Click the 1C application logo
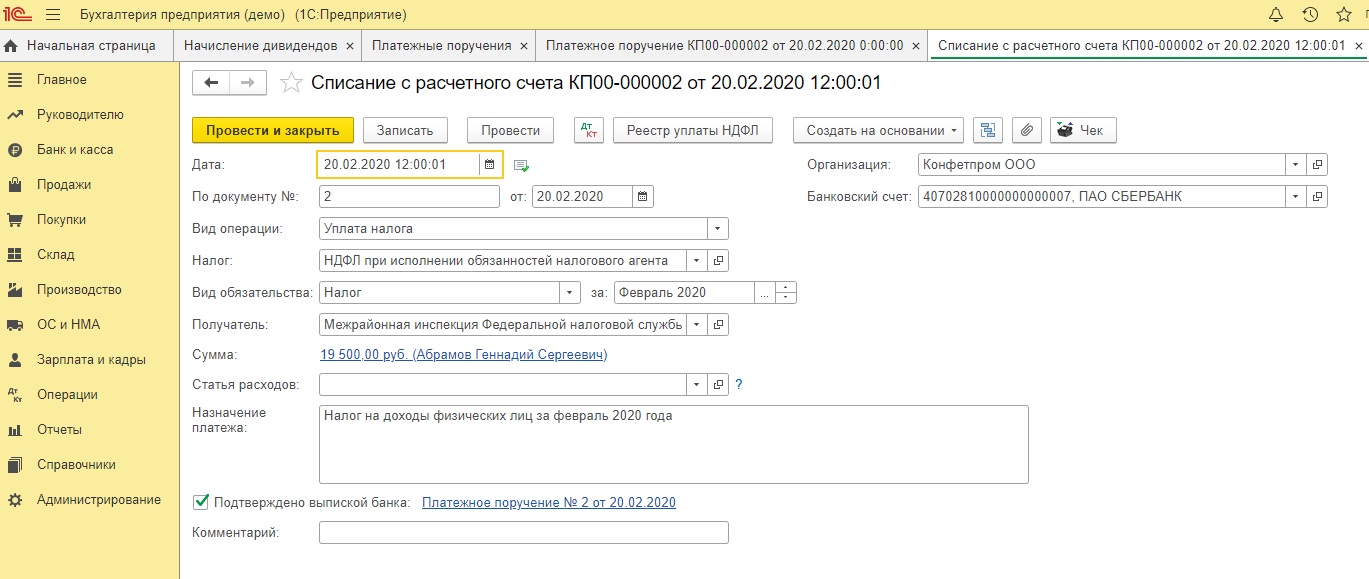This screenshot has width=1369, height=579. point(18,15)
